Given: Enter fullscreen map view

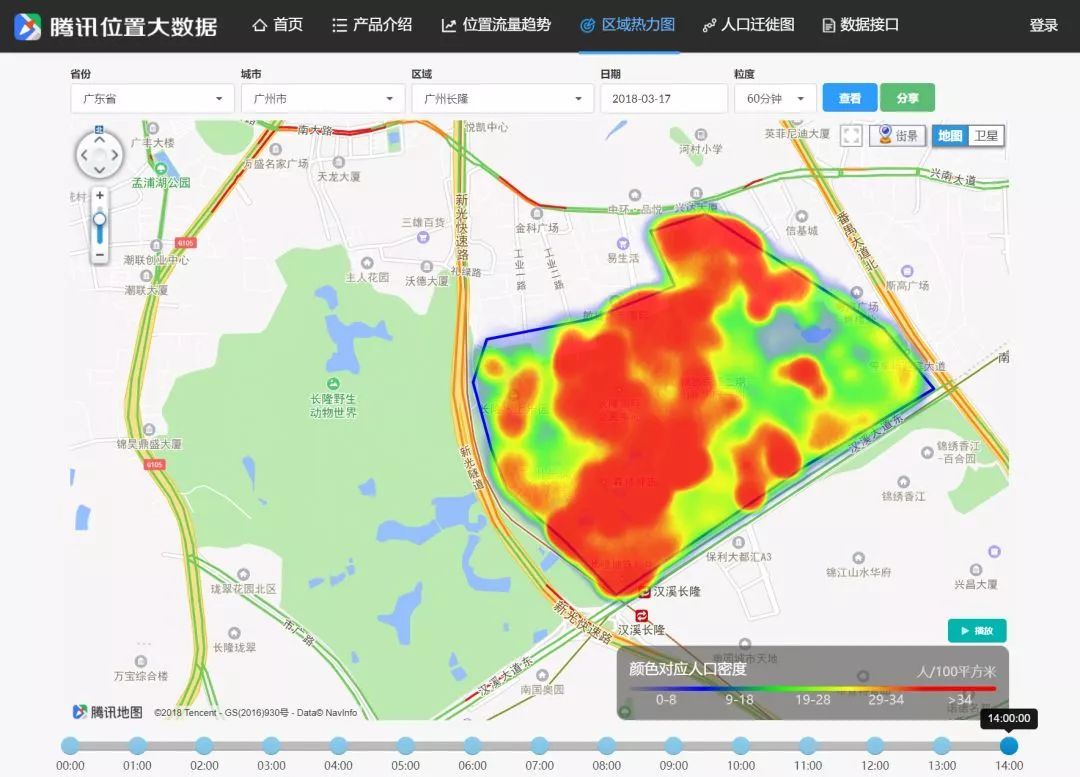Looking at the screenshot, I should coord(851,136).
